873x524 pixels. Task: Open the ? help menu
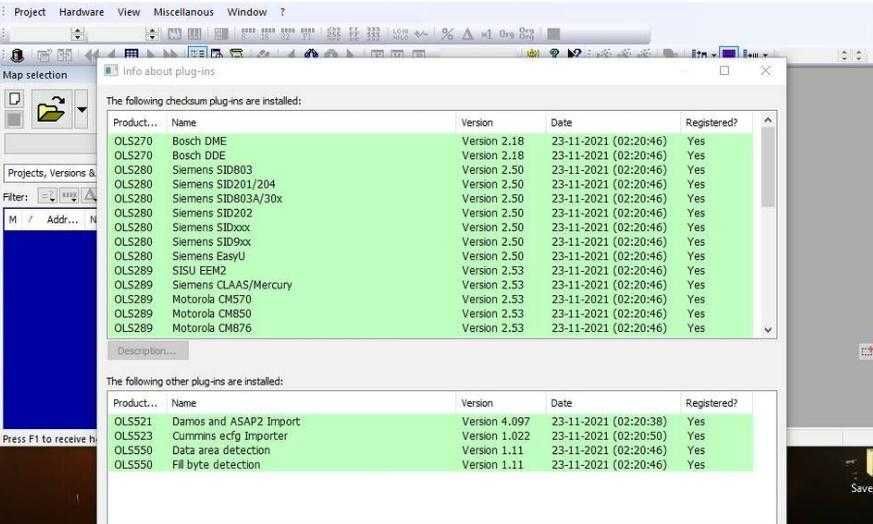[282, 12]
